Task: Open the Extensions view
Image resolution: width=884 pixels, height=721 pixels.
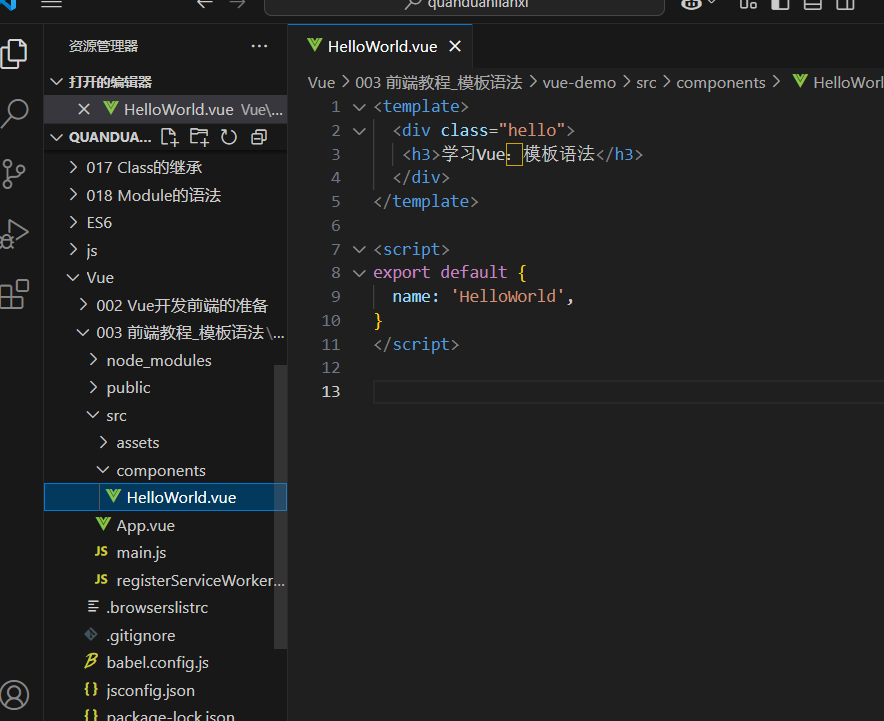Action: click(x=15, y=294)
